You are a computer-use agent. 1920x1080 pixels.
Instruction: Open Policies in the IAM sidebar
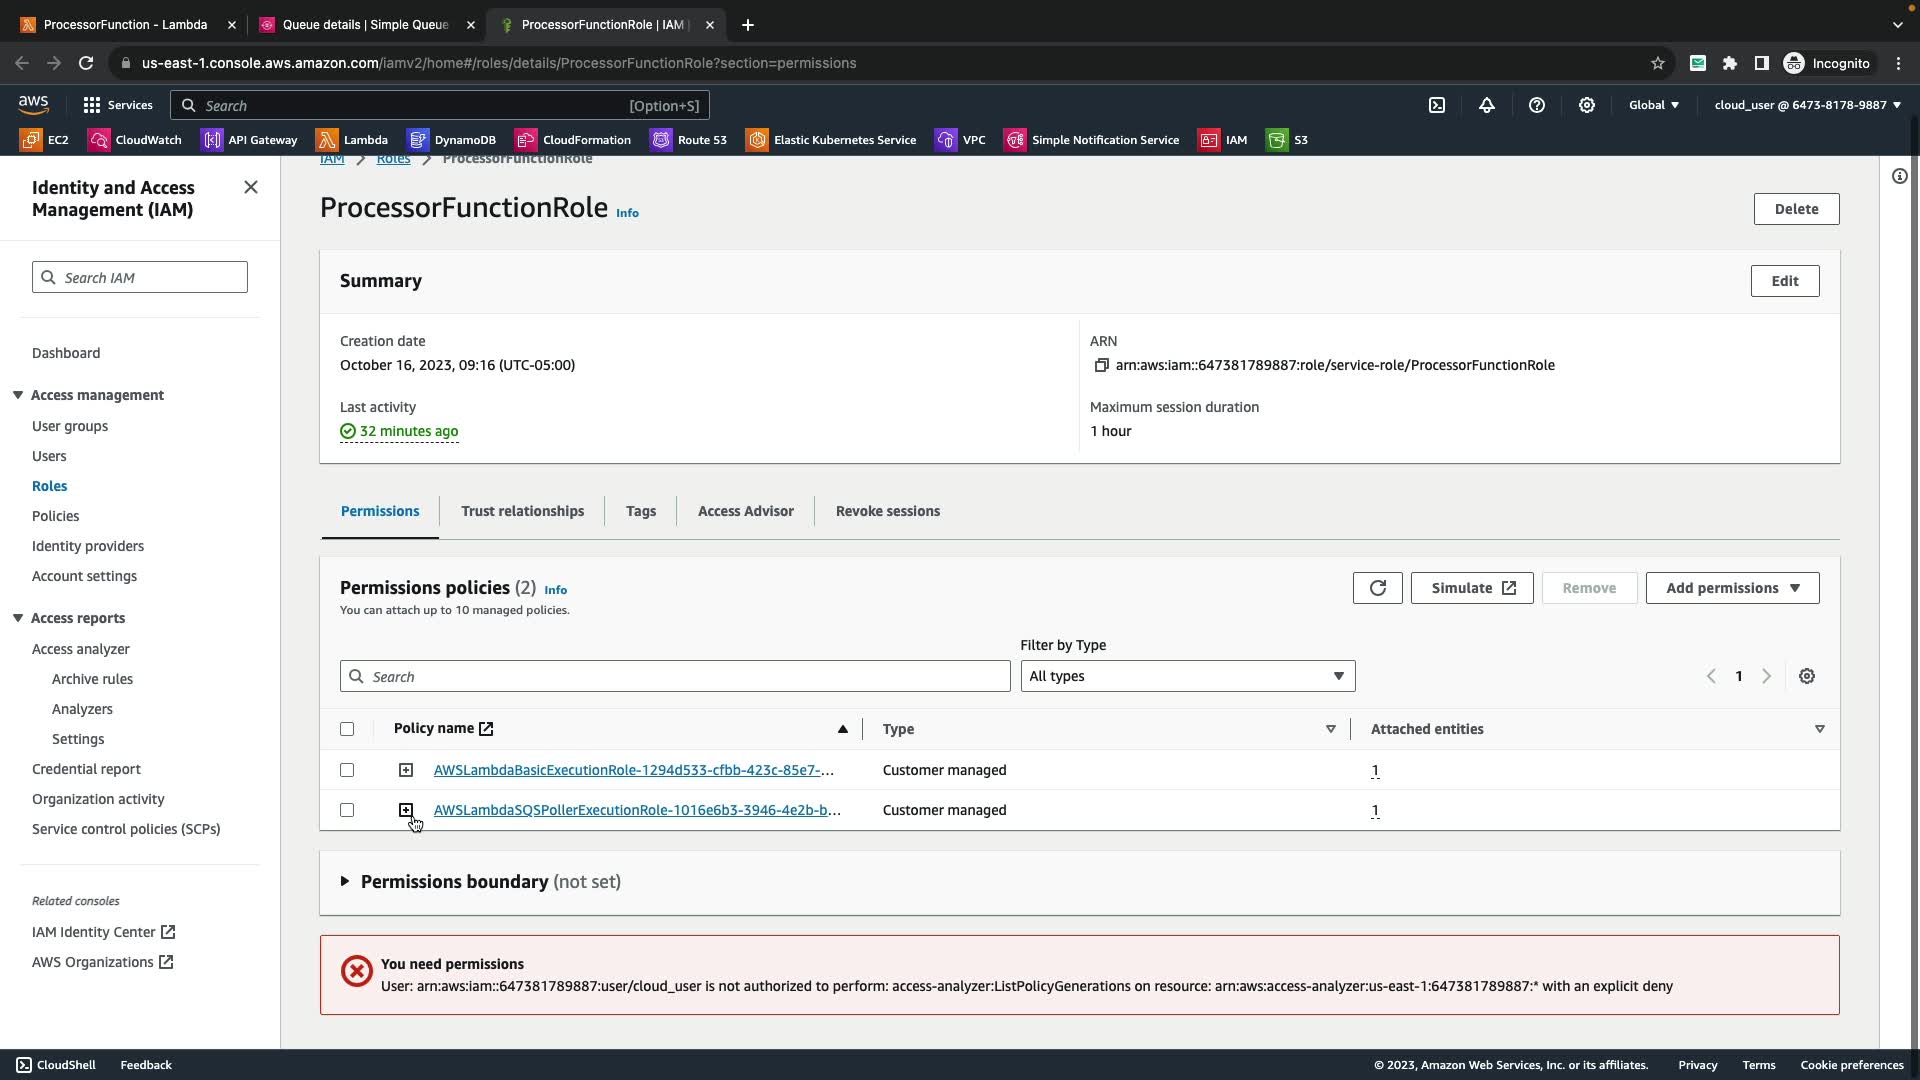click(55, 516)
